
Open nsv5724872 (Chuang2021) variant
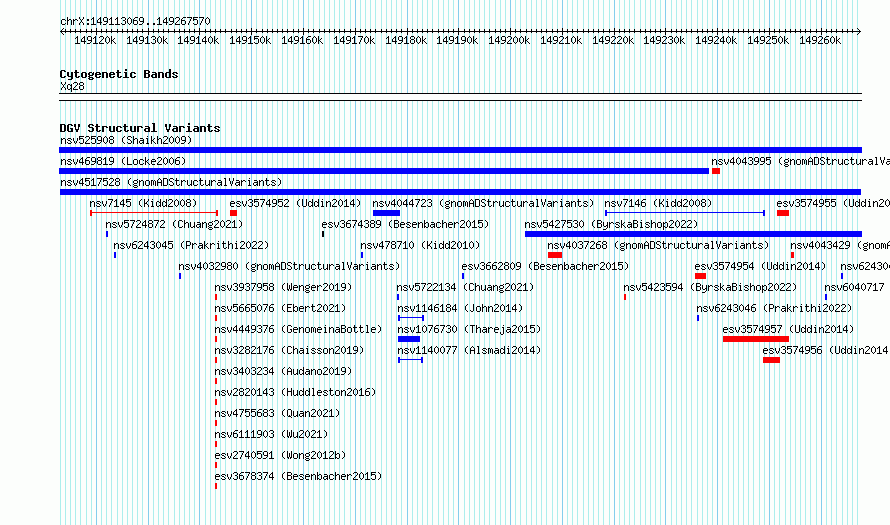(x=174, y=224)
